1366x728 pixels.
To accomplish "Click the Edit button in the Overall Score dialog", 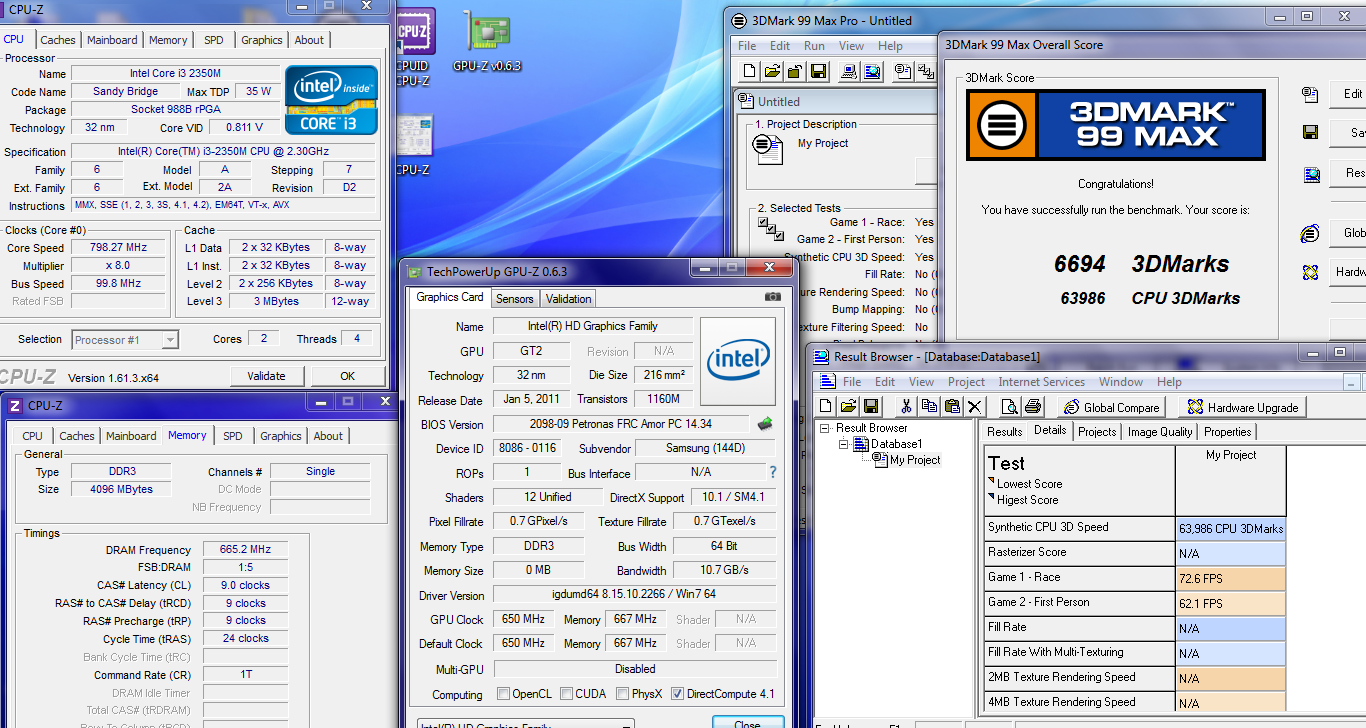I will [x=1348, y=94].
